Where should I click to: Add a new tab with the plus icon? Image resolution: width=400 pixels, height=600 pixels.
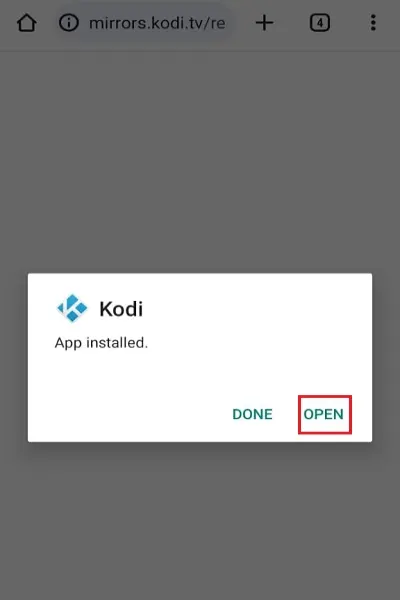(x=264, y=23)
